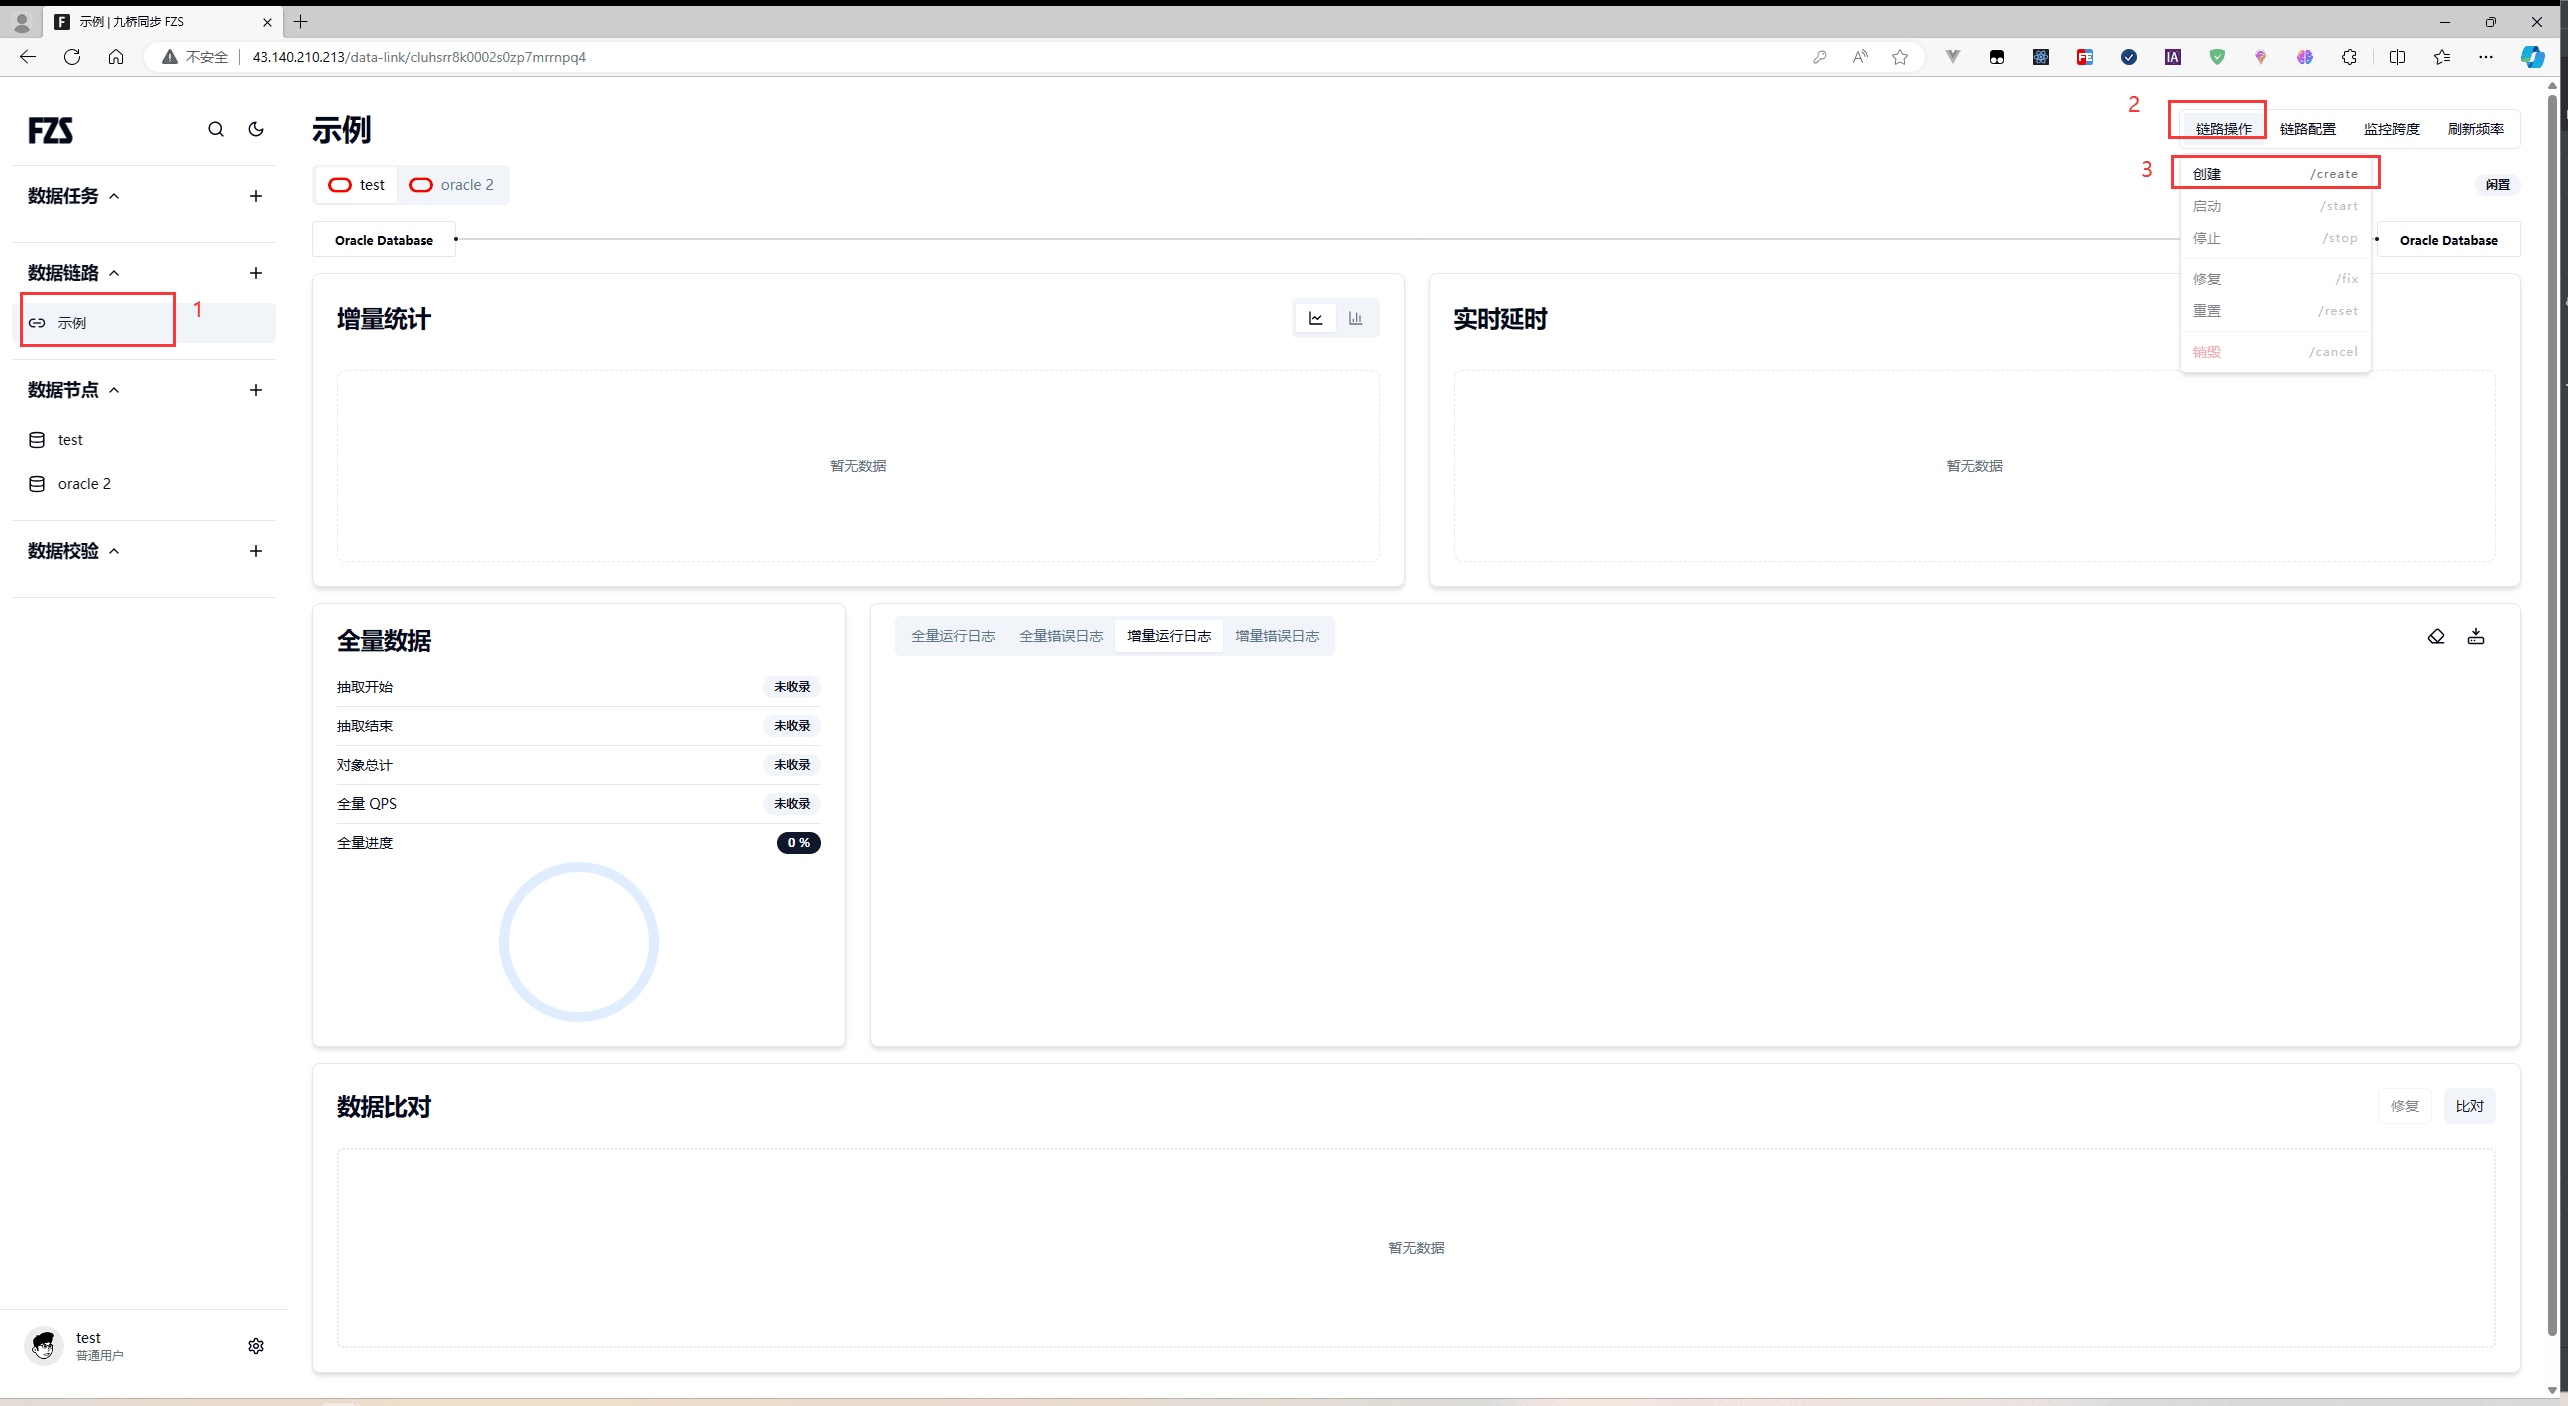
Task: Switch incremental stats to bar chart view
Action: pyautogui.click(x=1355, y=318)
